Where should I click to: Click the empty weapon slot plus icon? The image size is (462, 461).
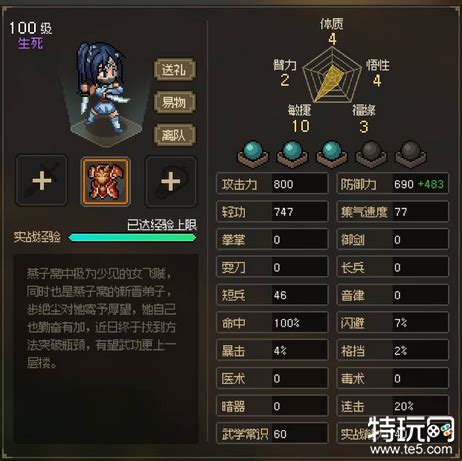(x=42, y=181)
